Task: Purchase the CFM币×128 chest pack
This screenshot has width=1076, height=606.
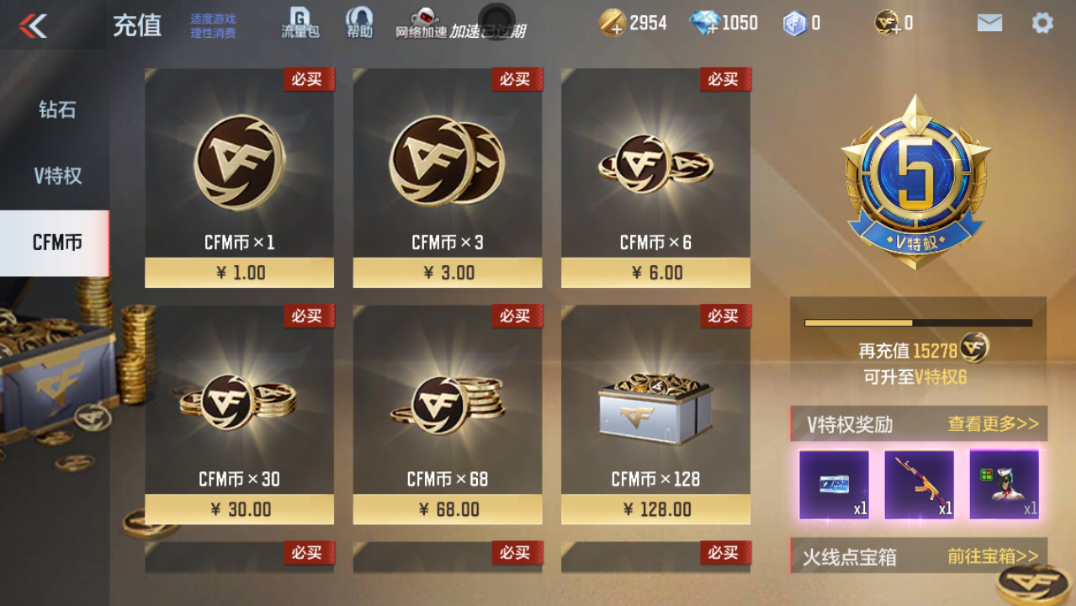Action: point(655,415)
